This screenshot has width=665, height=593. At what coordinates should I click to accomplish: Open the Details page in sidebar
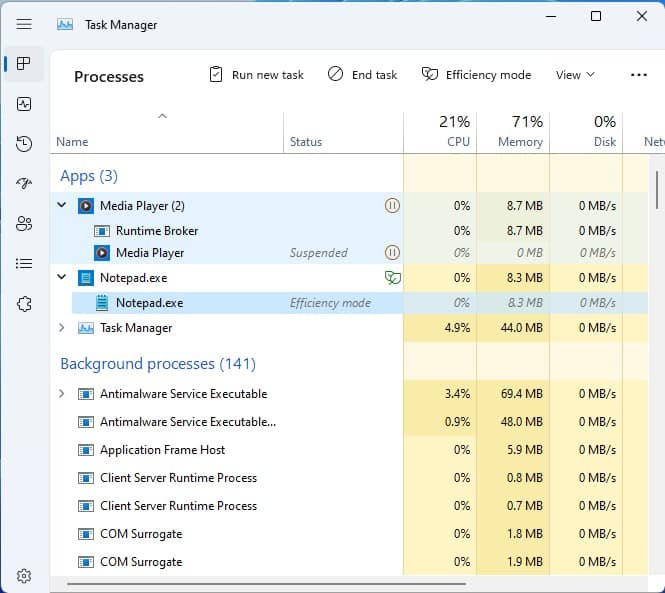coord(24,263)
